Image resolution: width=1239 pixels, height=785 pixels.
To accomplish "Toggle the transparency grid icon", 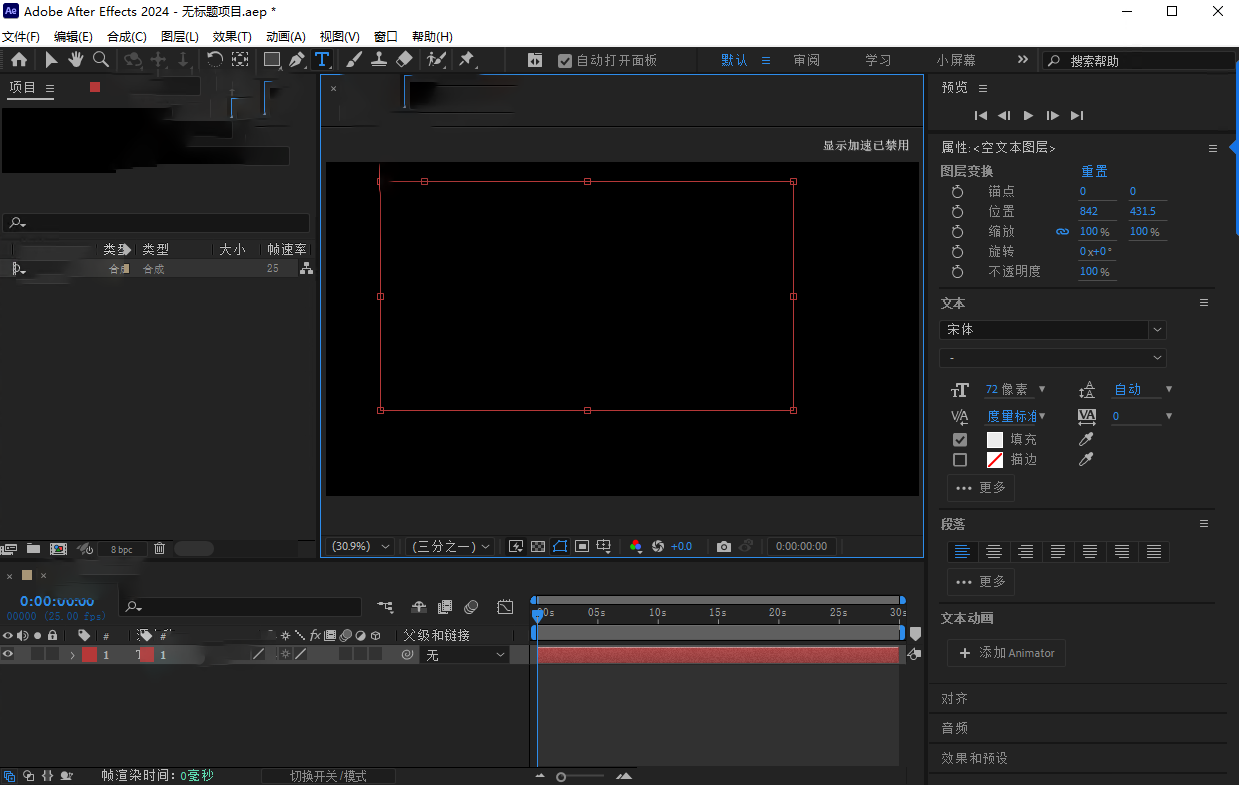I will point(538,546).
